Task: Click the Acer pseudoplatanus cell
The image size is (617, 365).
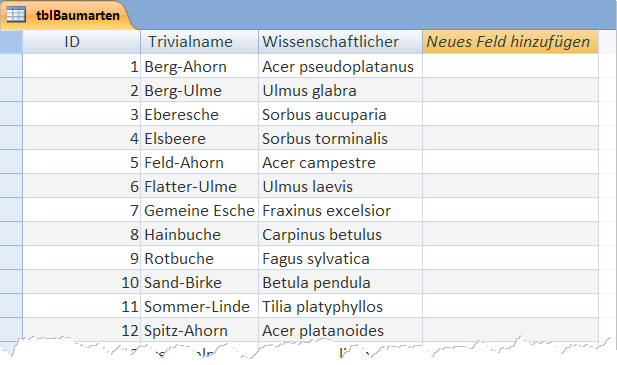Action: click(x=340, y=66)
